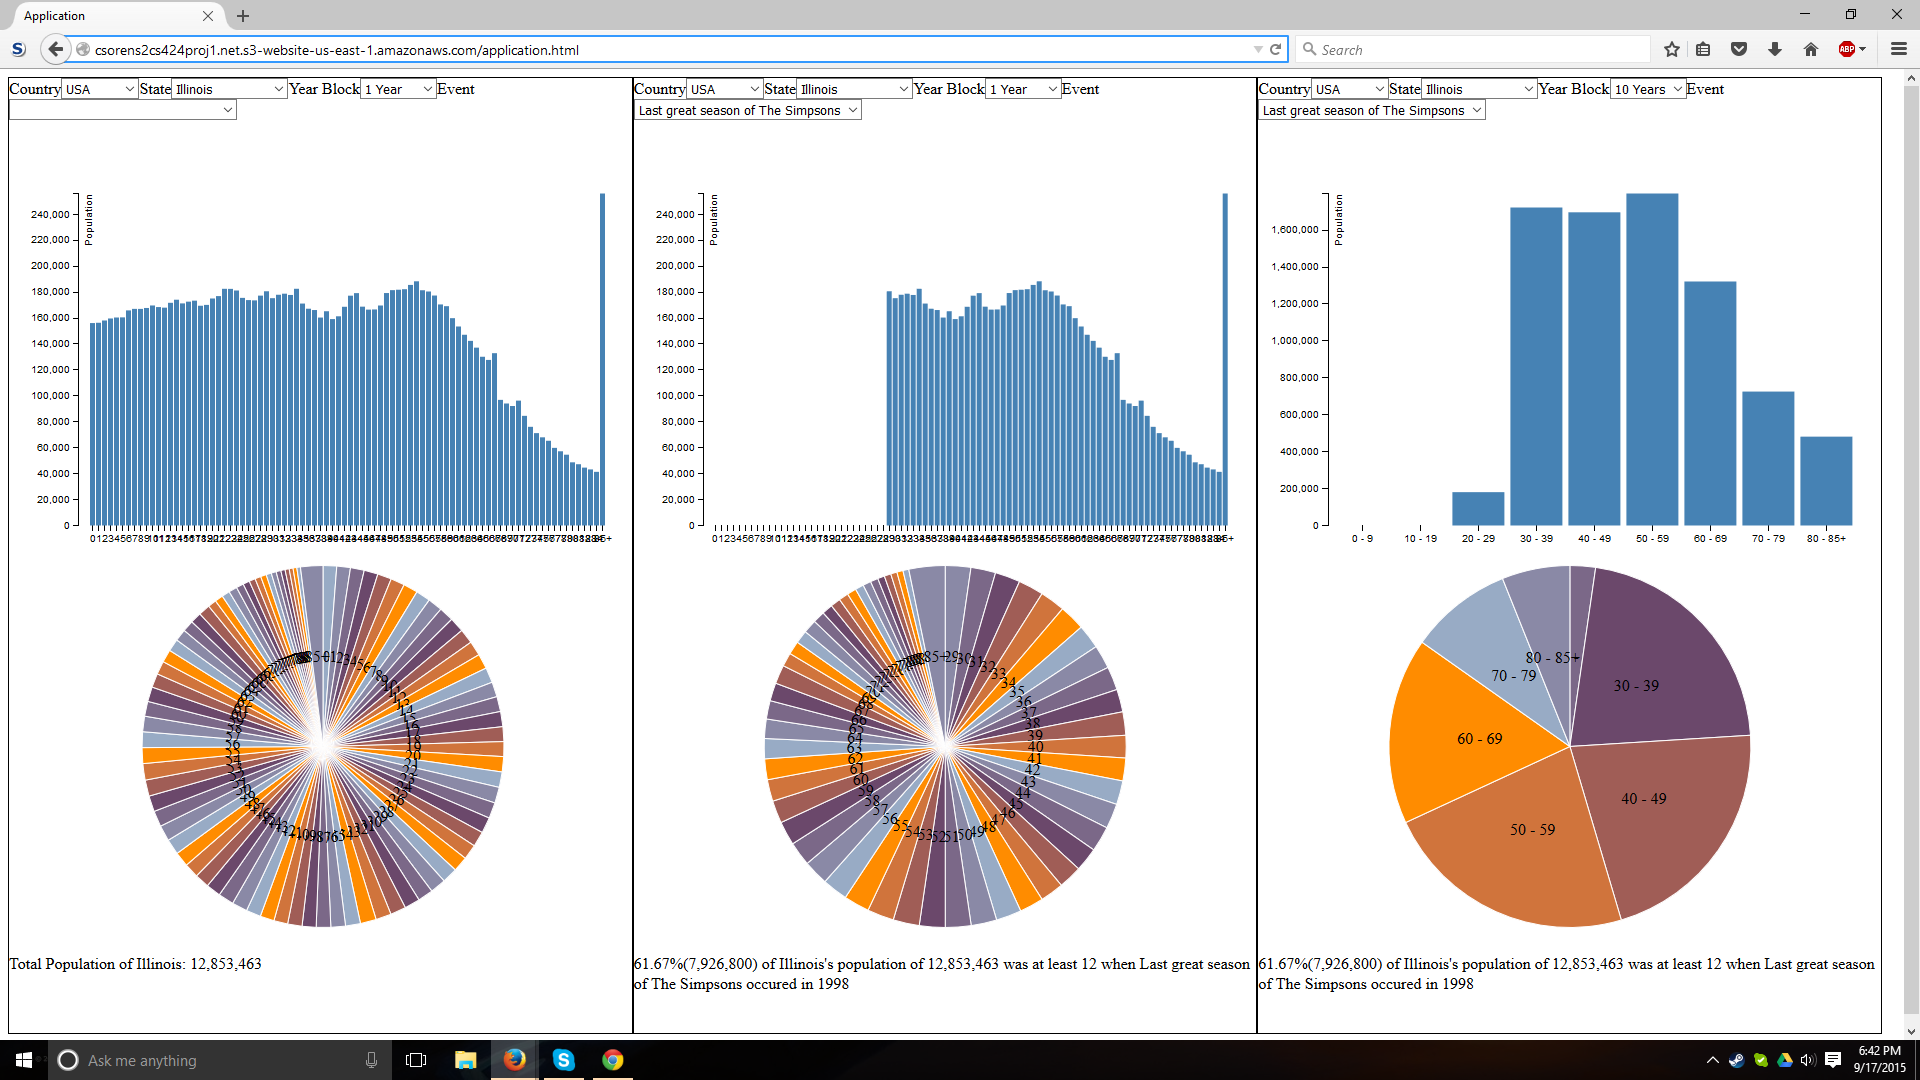Click the 20 - 29 bar in right chart
Viewport: 1920px width, 1080px height.
click(x=1478, y=508)
